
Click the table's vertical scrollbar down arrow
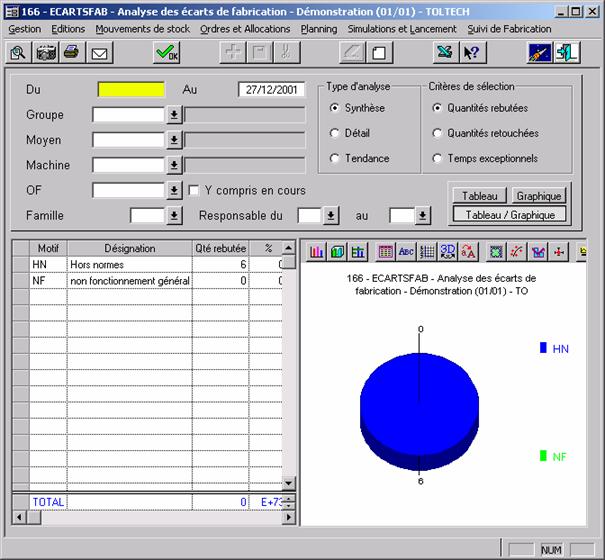(289, 483)
